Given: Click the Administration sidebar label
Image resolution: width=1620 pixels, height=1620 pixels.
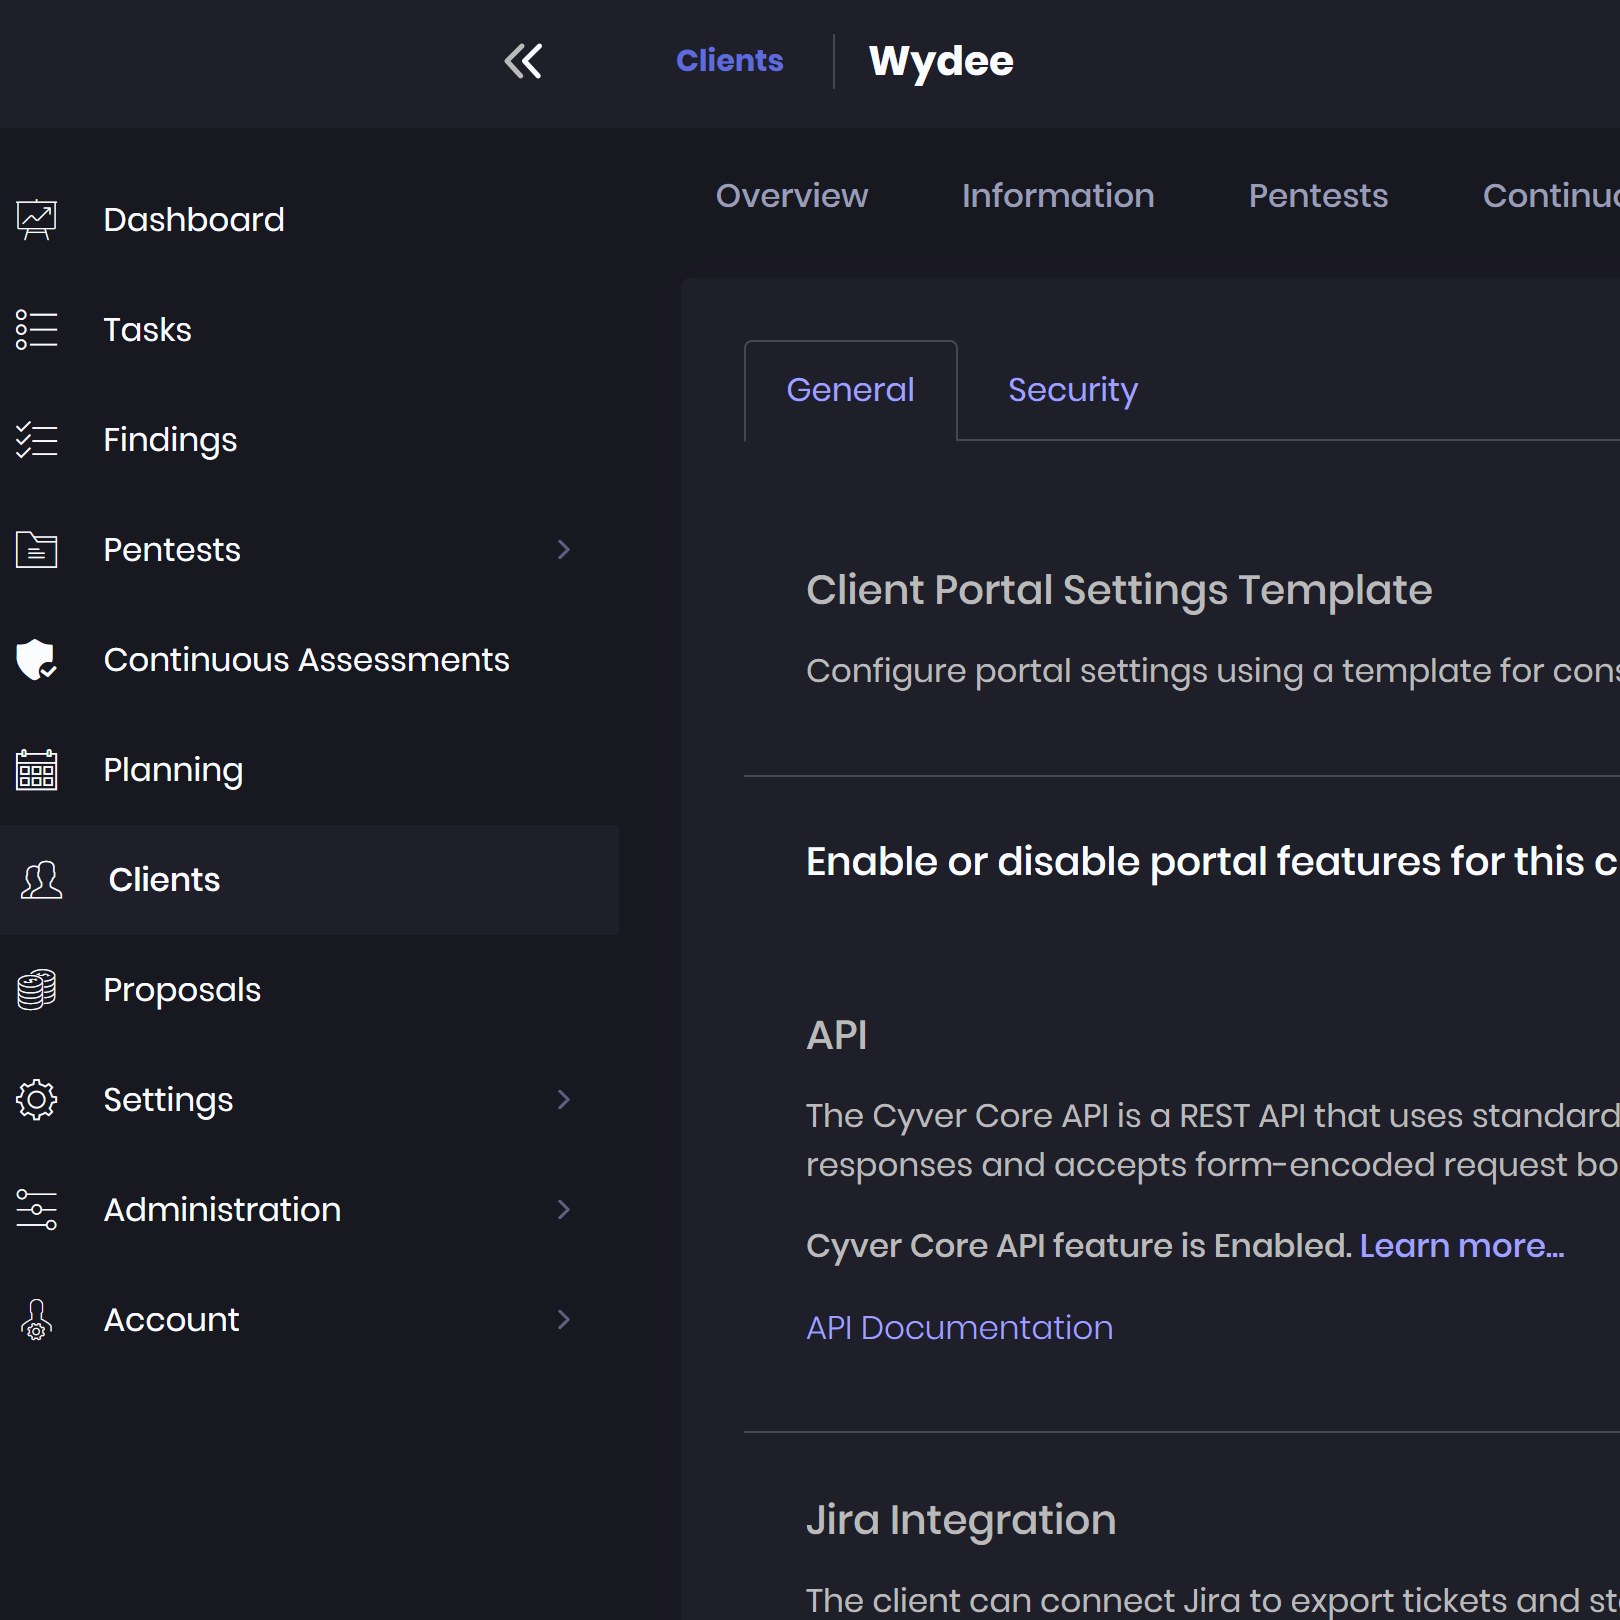Looking at the screenshot, I should tap(222, 1210).
